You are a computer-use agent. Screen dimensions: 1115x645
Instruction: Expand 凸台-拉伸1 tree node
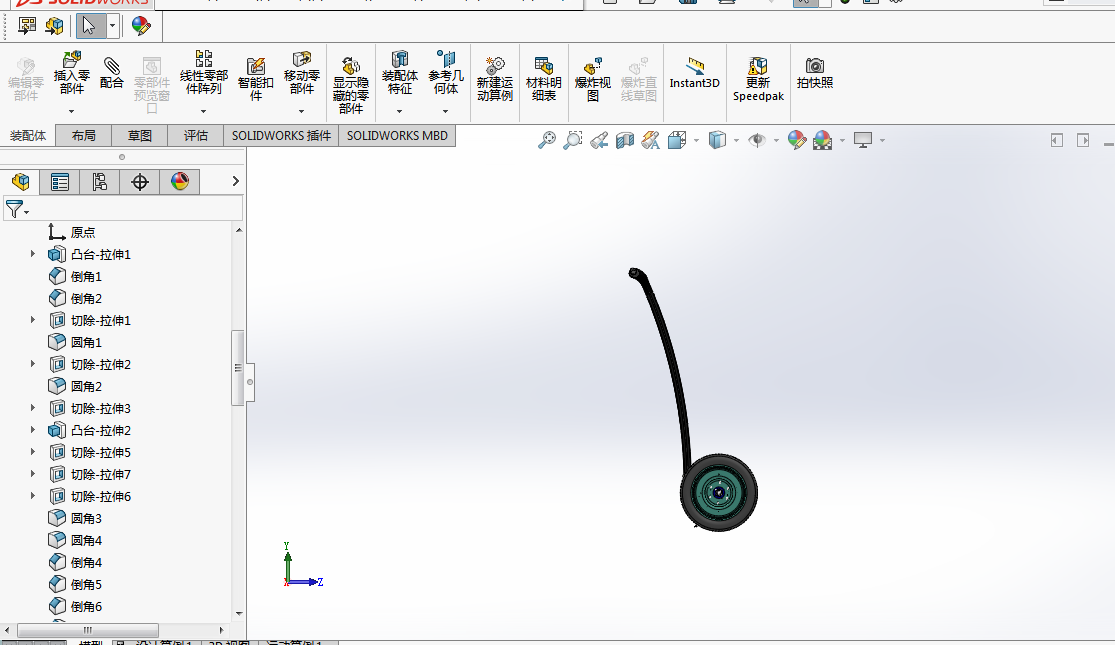[32, 254]
